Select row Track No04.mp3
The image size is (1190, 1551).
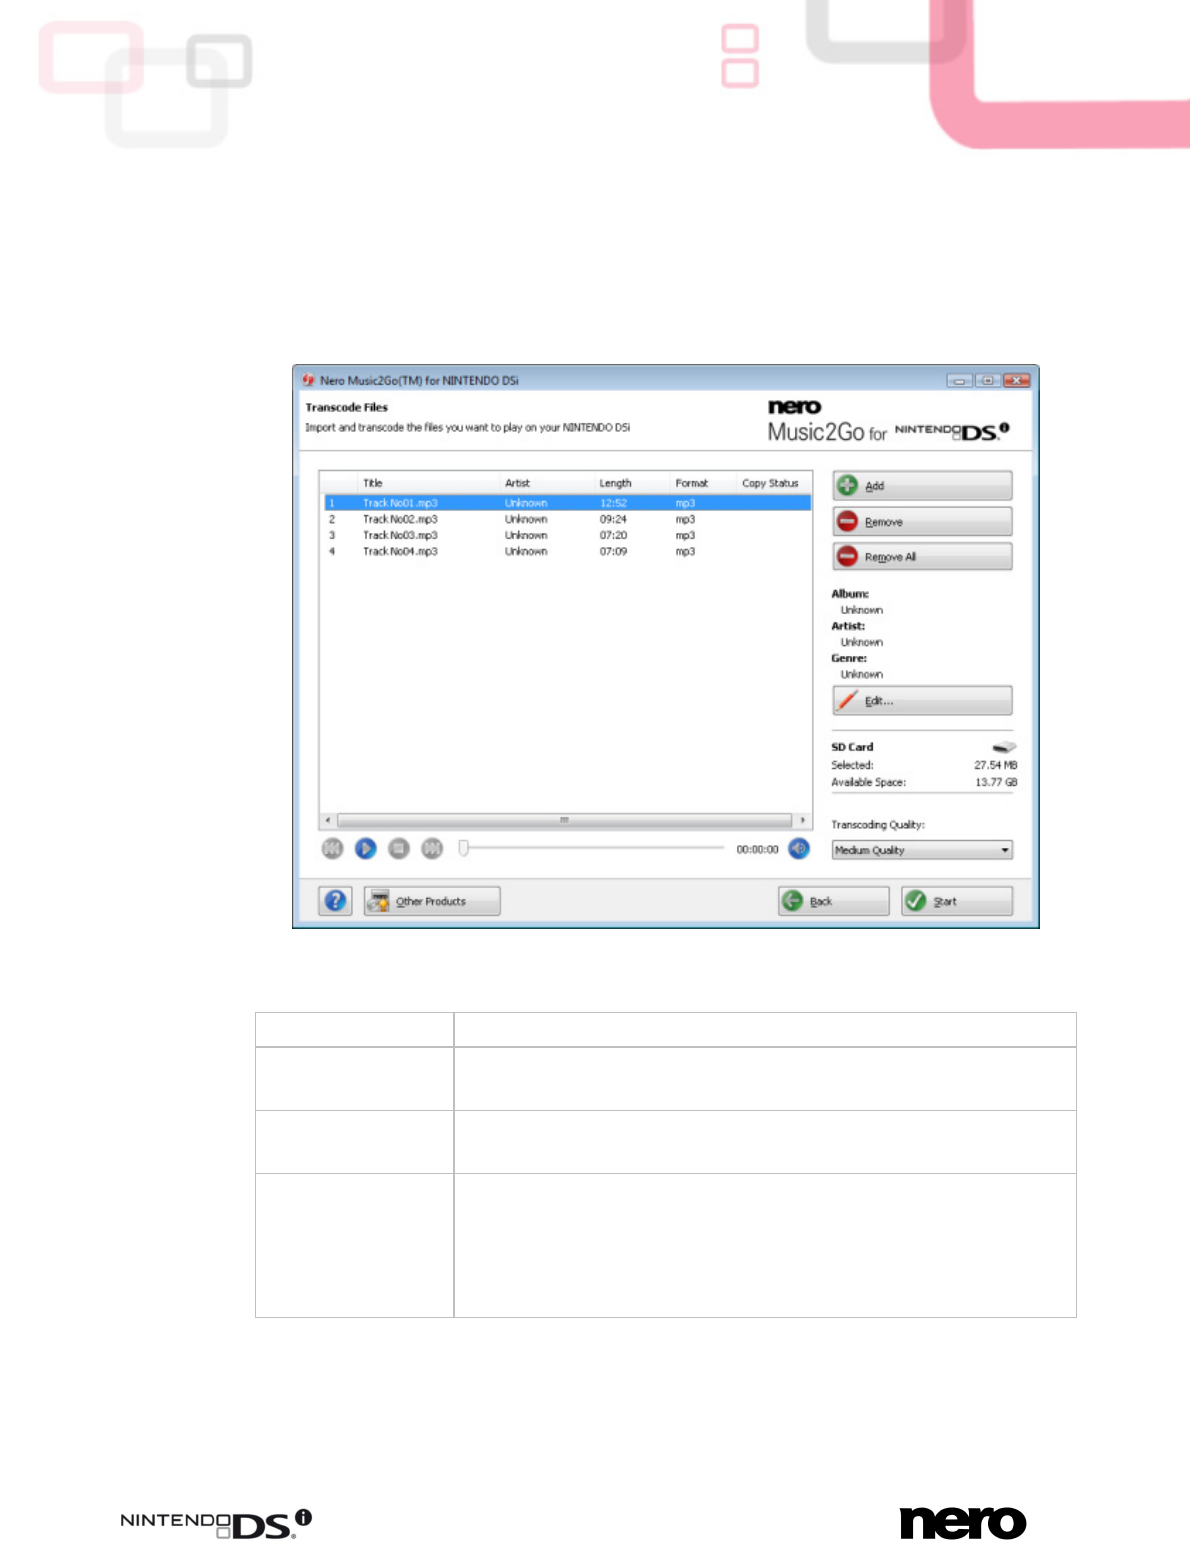tap(567, 551)
